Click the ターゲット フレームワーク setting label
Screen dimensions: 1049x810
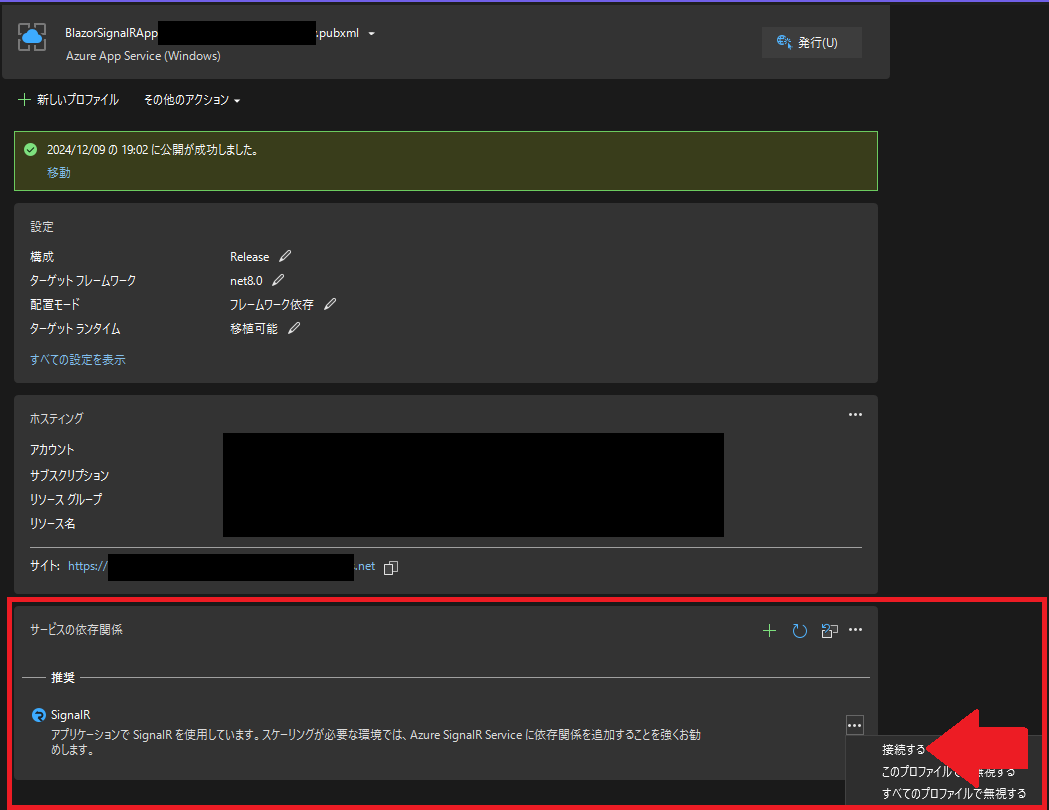(83, 281)
